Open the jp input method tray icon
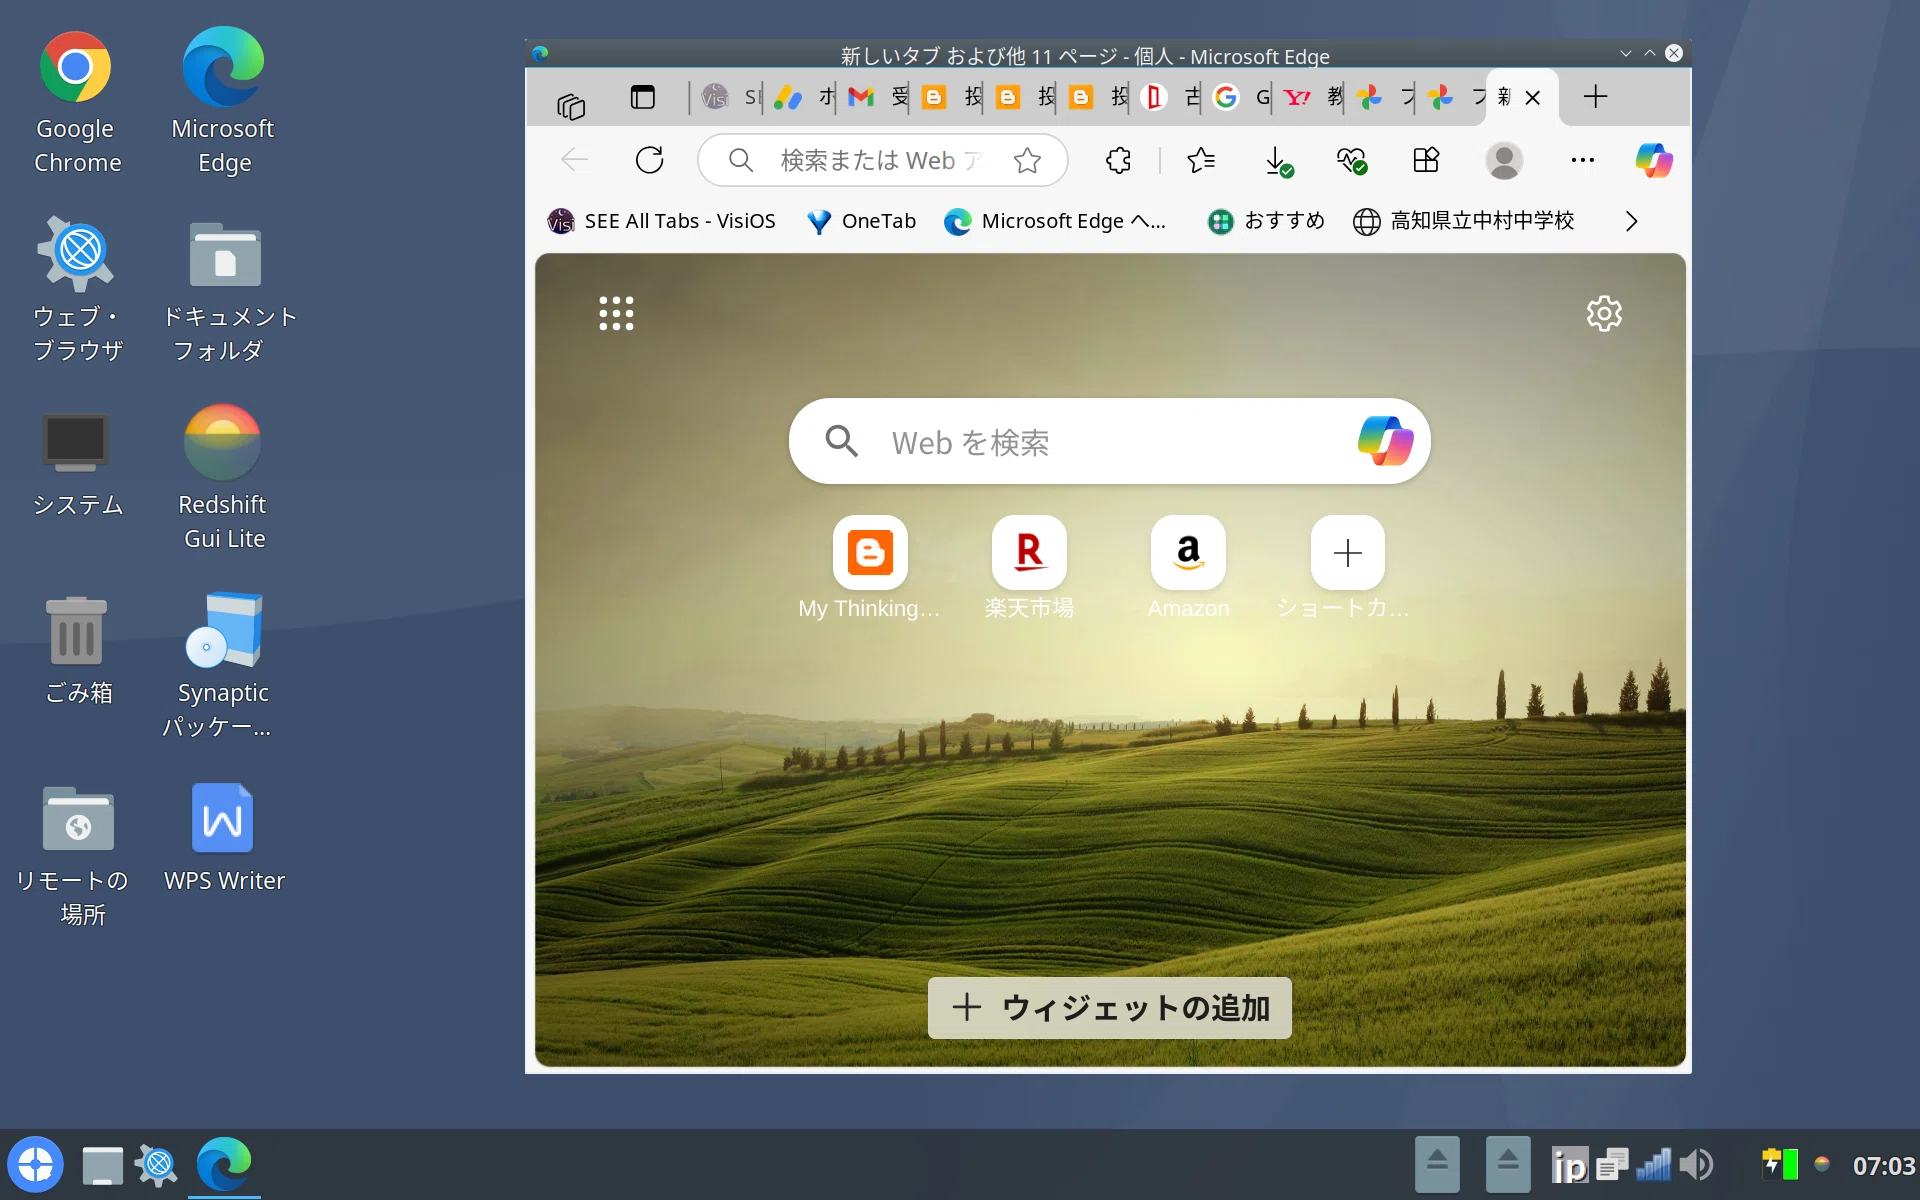Viewport: 1920px width, 1200px height. (1569, 1165)
